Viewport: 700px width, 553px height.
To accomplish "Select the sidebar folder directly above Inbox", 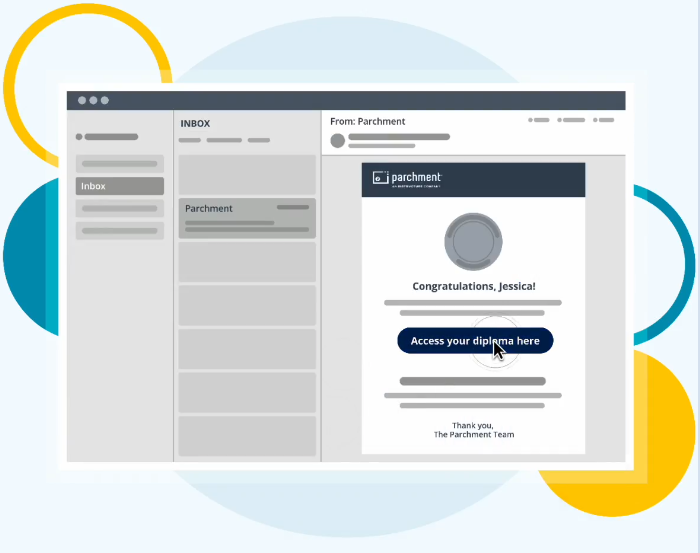I will click(x=120, y=163).
